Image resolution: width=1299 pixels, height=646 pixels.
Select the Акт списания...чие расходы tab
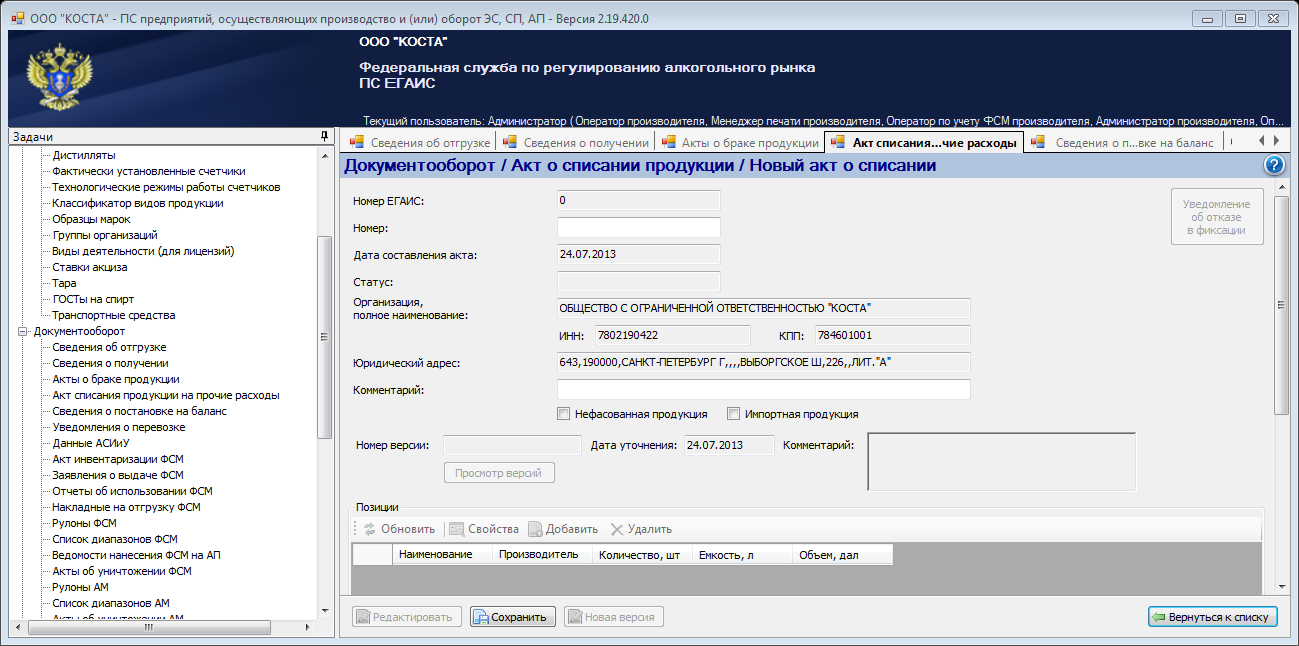(923, 143)
